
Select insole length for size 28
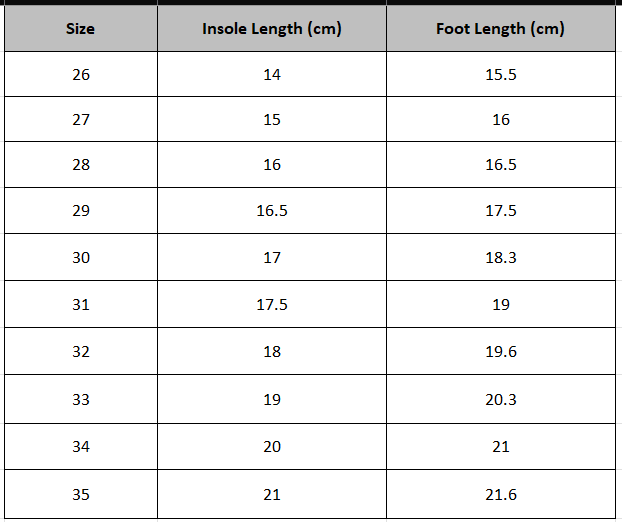click(x=272, y=165)
